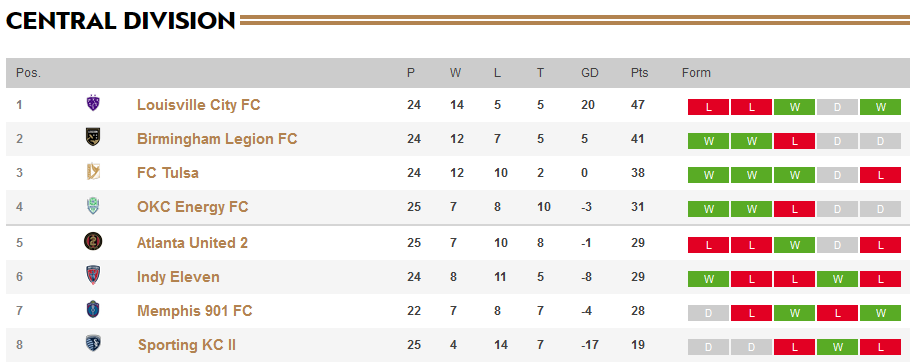This screenshot has width=910, height=364.
Task: Click the Sporting KC II team crest
Action: point(93,344)
